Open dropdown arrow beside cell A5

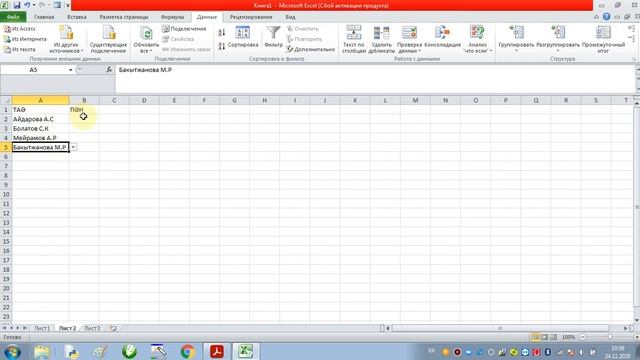(73, 147)
